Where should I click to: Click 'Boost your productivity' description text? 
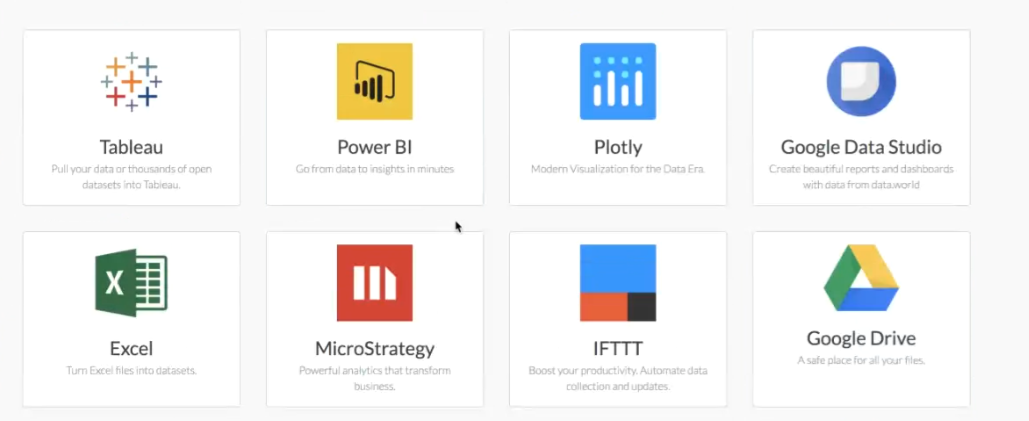click(618, 378)
